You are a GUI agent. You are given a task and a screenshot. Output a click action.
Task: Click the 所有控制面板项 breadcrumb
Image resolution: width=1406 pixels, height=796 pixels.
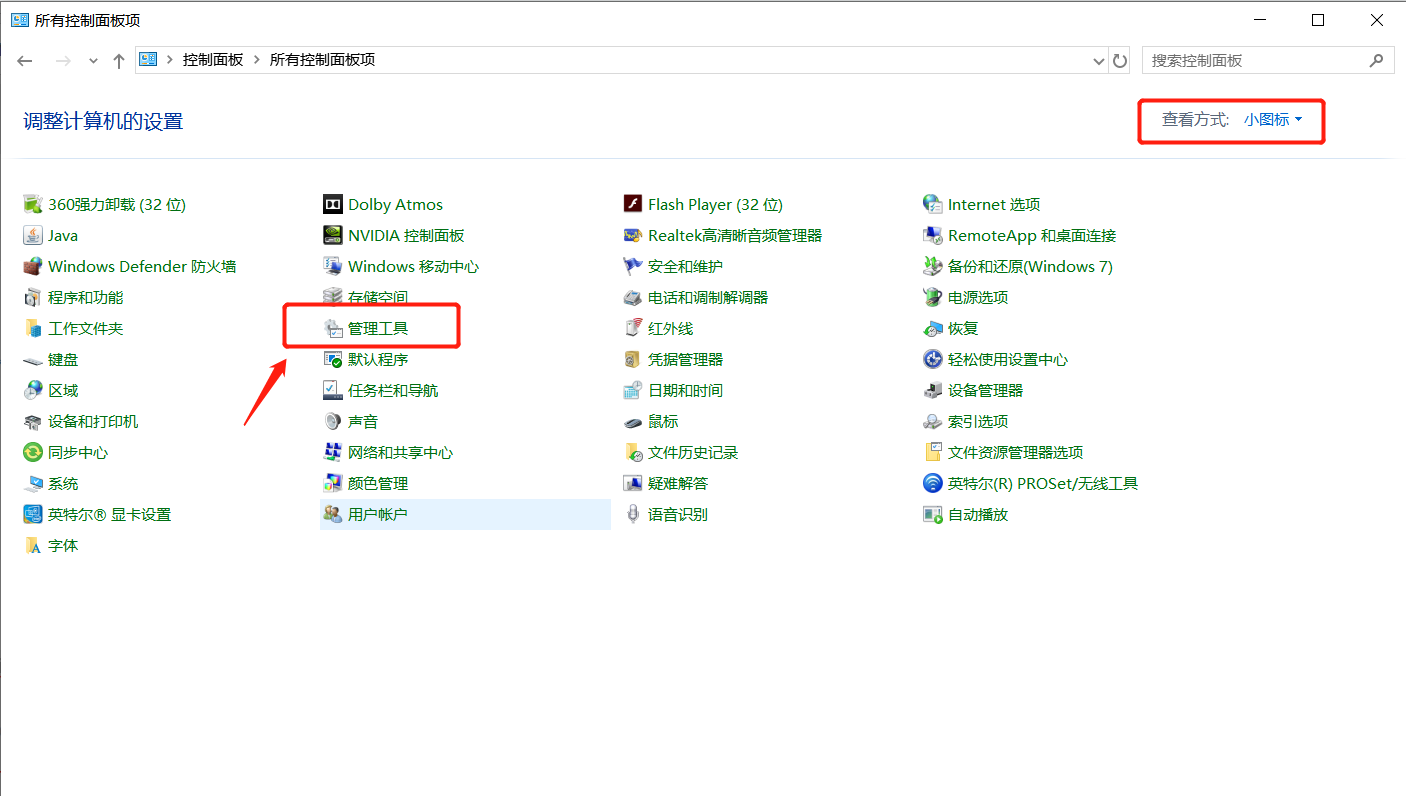[322, 60]
